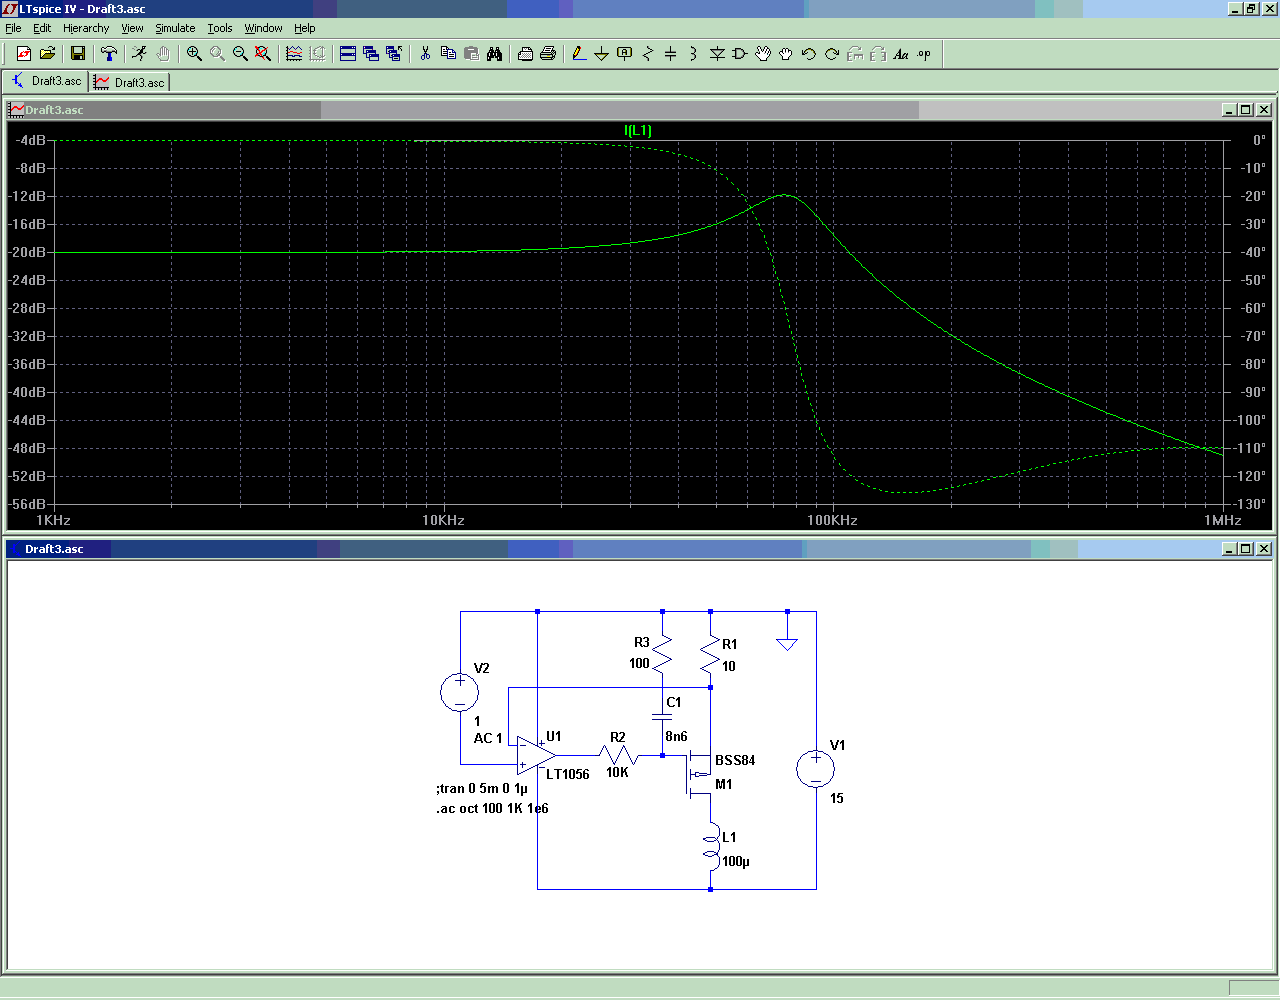Viewport: 1280px width, 1000px height.
Task: Click the 100µ inductor value
Action: (x=736, y=861)
